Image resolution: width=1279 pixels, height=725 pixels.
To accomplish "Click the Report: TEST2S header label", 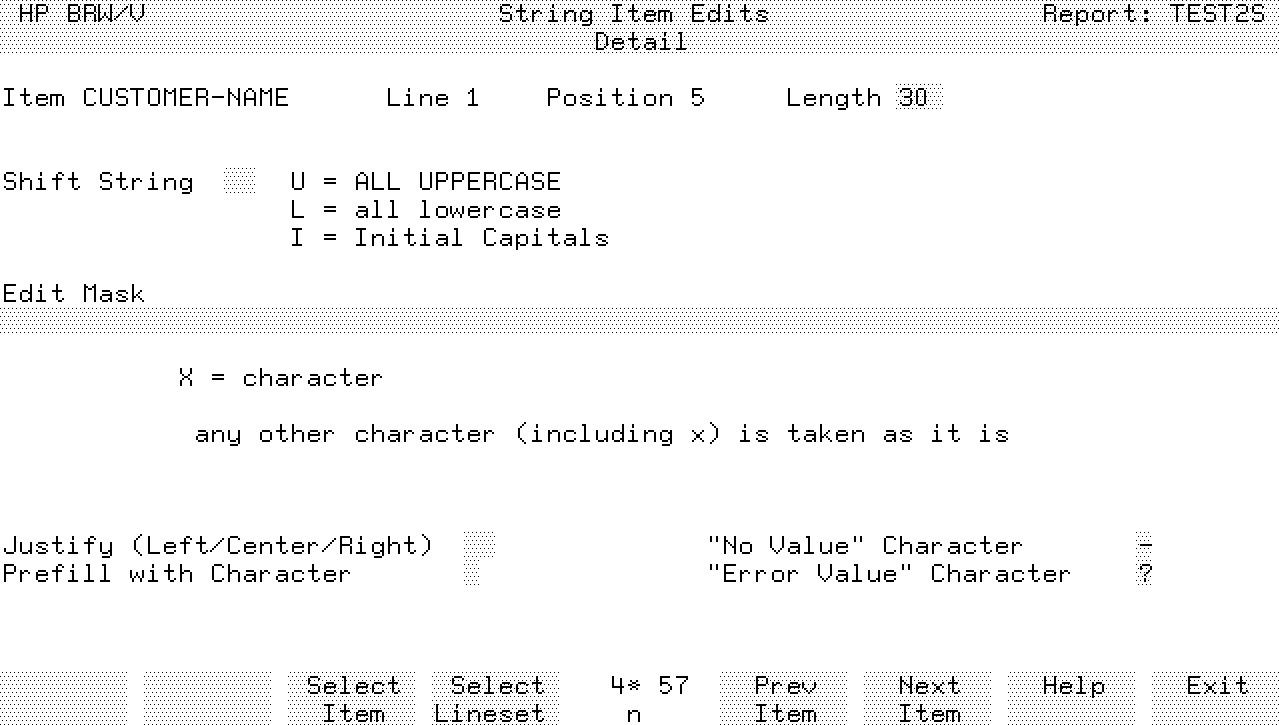I will (x=1154, y=14).
